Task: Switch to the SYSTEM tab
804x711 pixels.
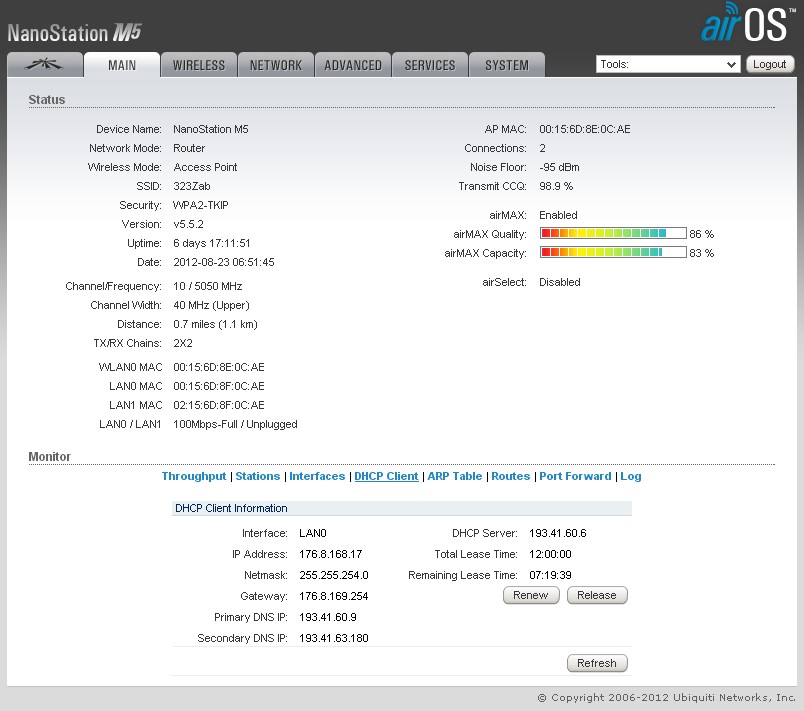Action: tap(507, 65)
